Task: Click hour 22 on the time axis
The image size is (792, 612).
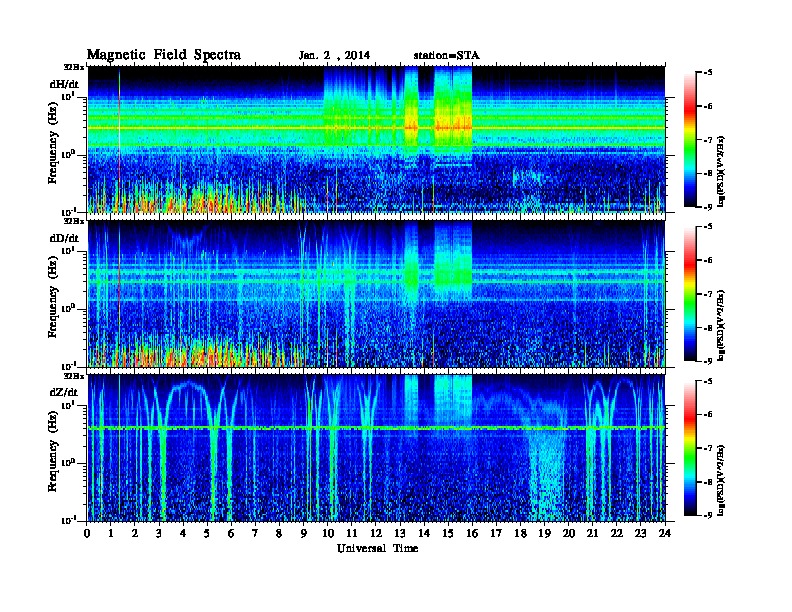Action: (x=616, y=533)
